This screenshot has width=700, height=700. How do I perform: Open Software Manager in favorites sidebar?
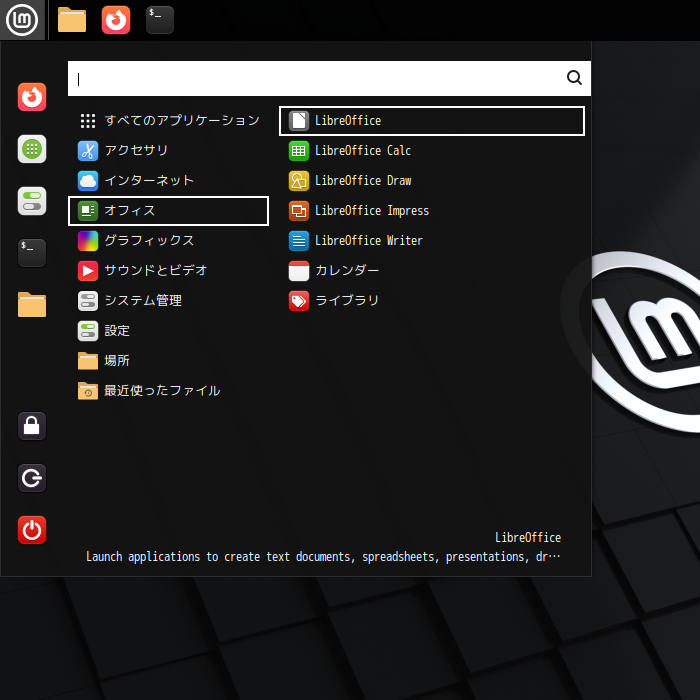tap(32, 149)
